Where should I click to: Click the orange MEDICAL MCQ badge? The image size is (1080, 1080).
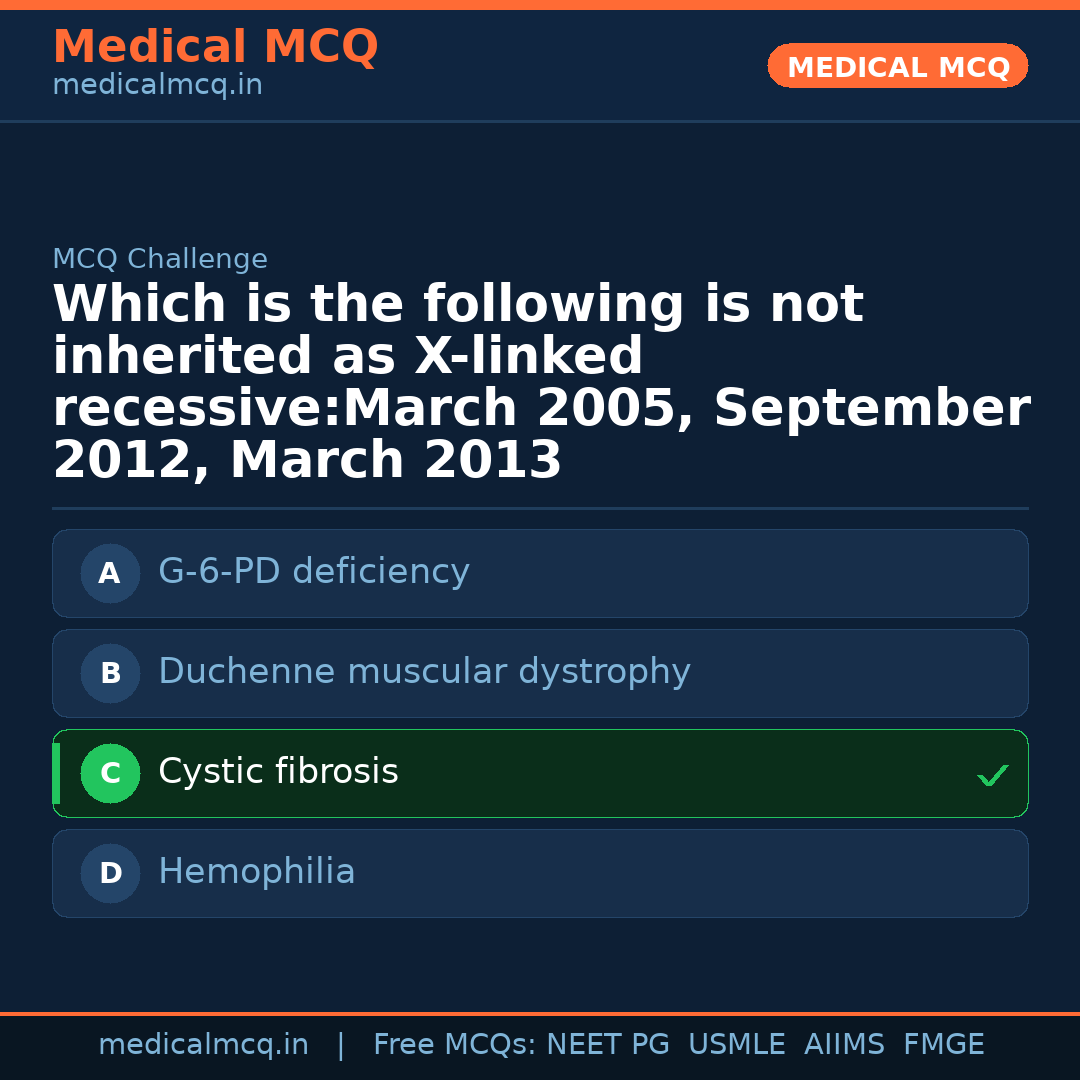tap(897, 66)
